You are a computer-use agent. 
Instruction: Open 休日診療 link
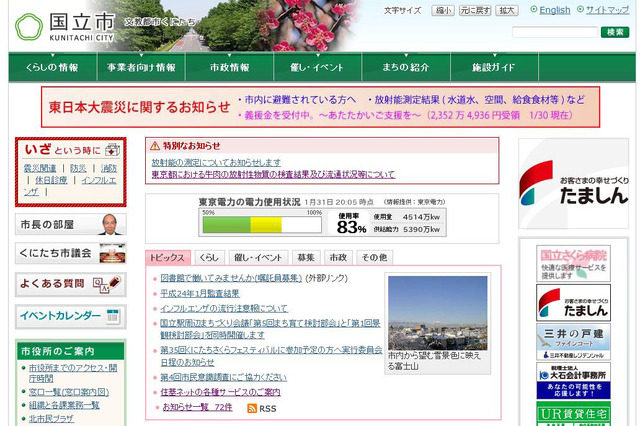(x=51, y=180)
